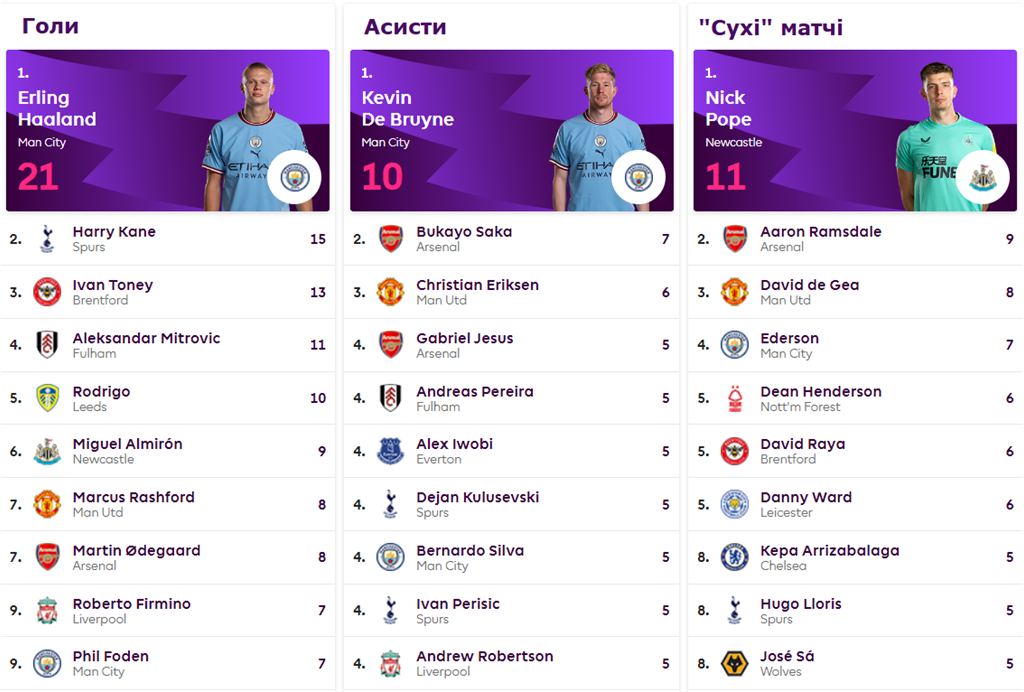Click the "Асисти" section heading
The image size is (1024, 692).
pyautogui.click(x=405, y=27)
